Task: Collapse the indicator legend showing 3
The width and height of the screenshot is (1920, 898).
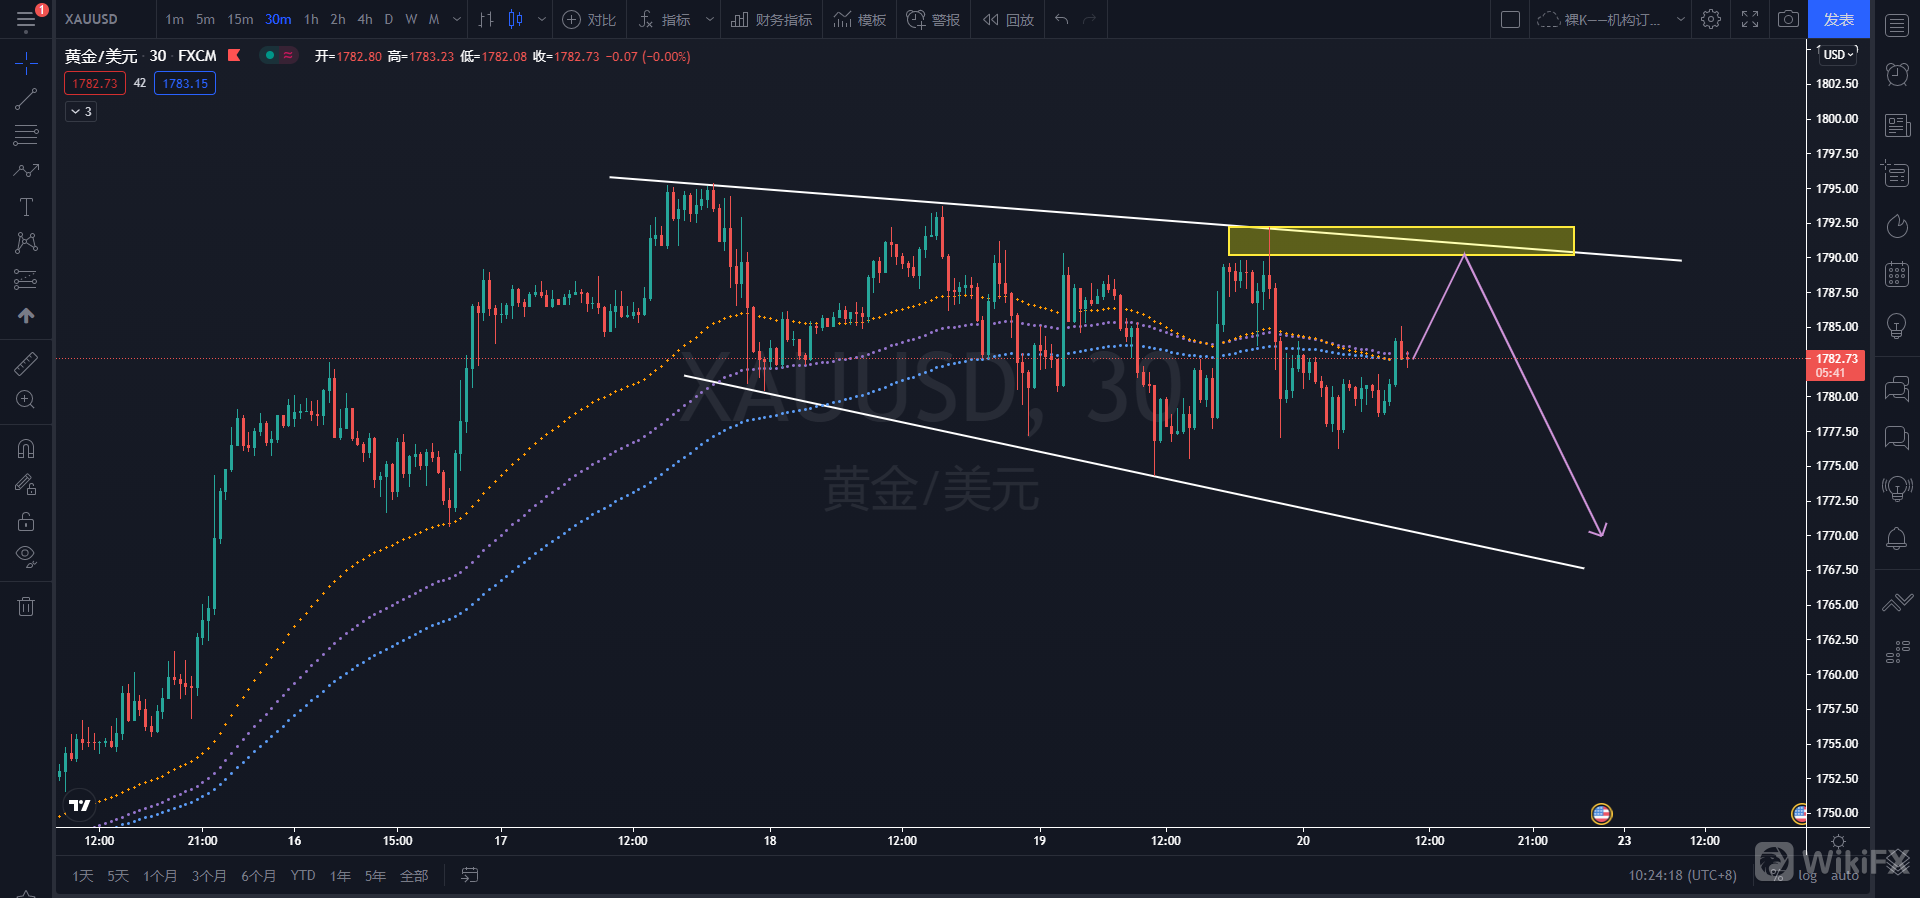Action: (81, 111)
